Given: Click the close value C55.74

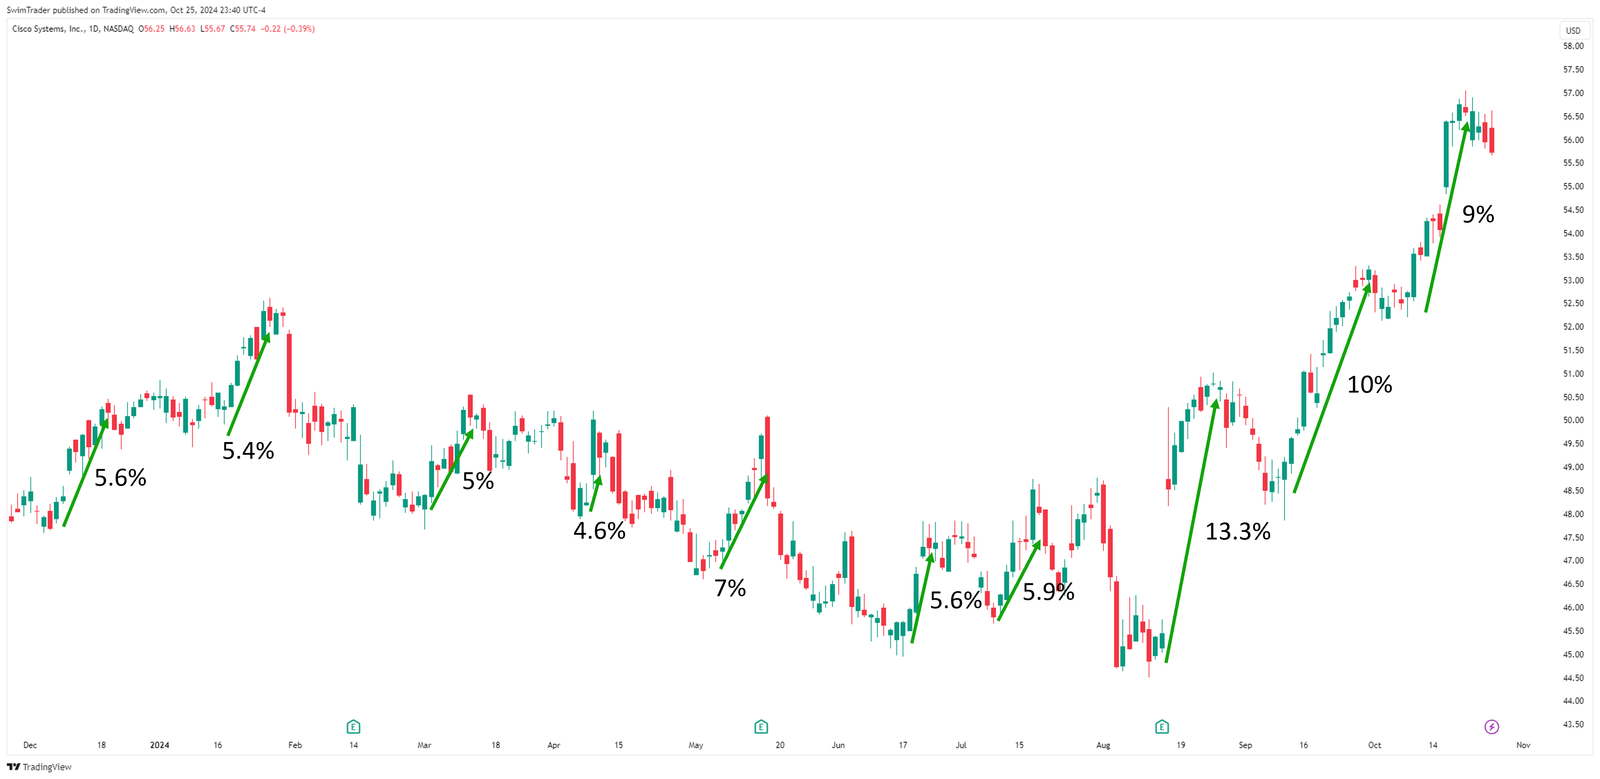Looking at the screenshot, I should click(243, 29).
